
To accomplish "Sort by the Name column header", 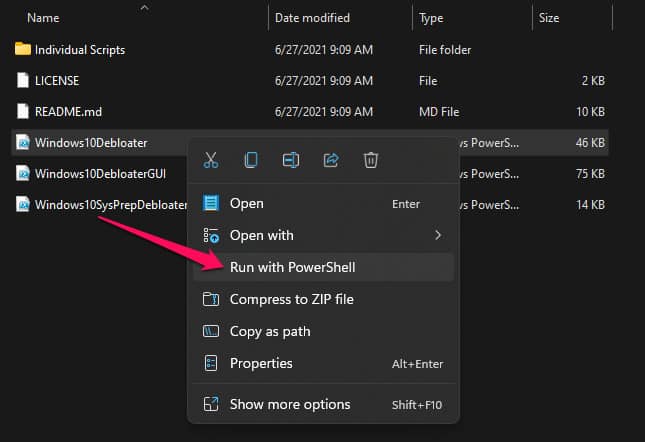I will [x=43, y=18].
